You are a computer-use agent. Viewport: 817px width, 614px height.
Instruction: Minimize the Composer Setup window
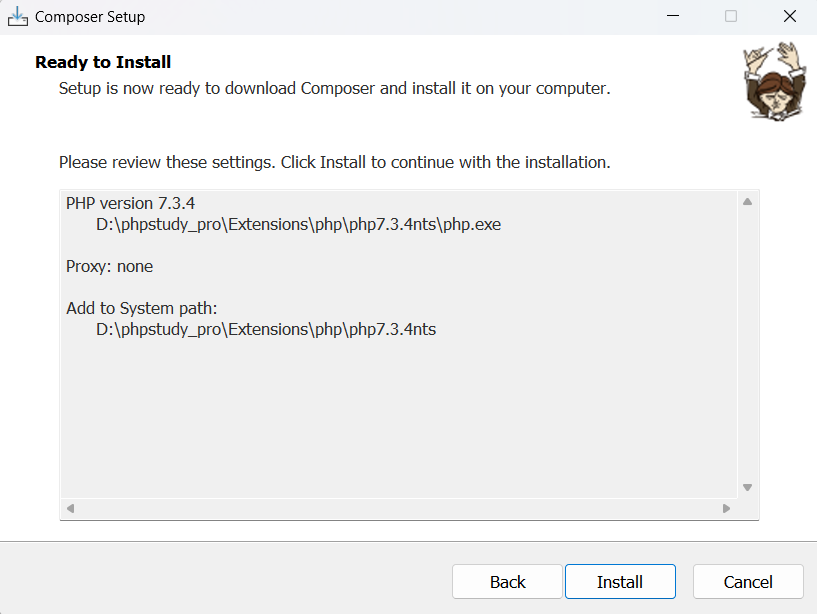point(673,16)
